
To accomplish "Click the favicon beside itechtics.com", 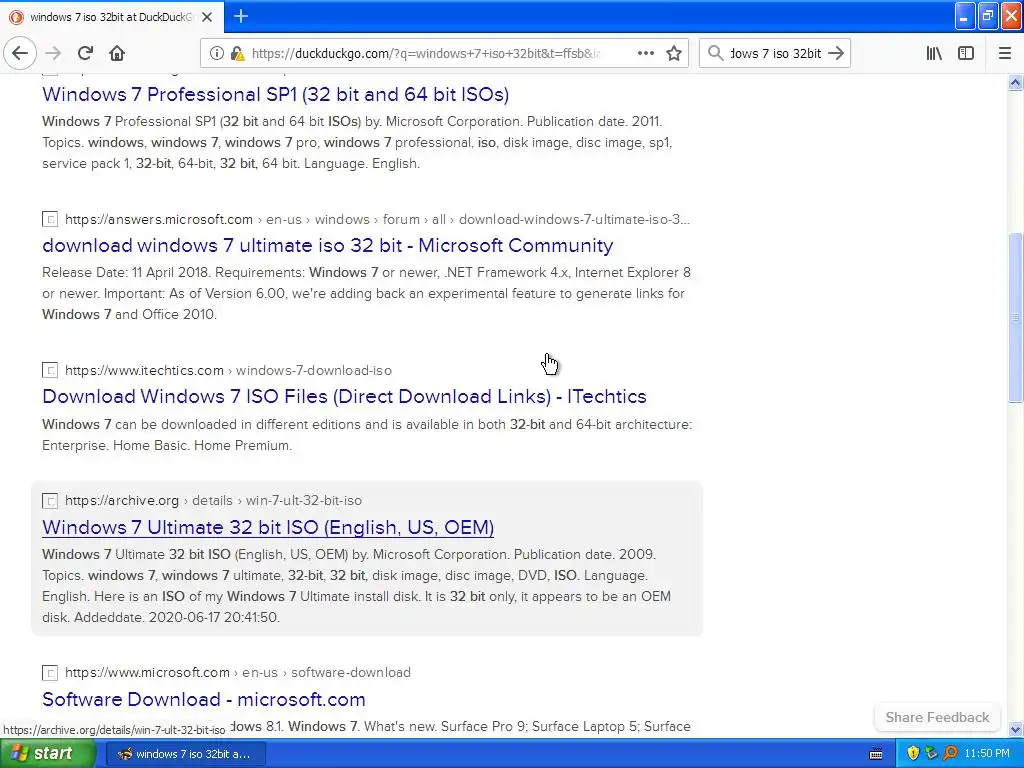I will [x=50, y=370].
